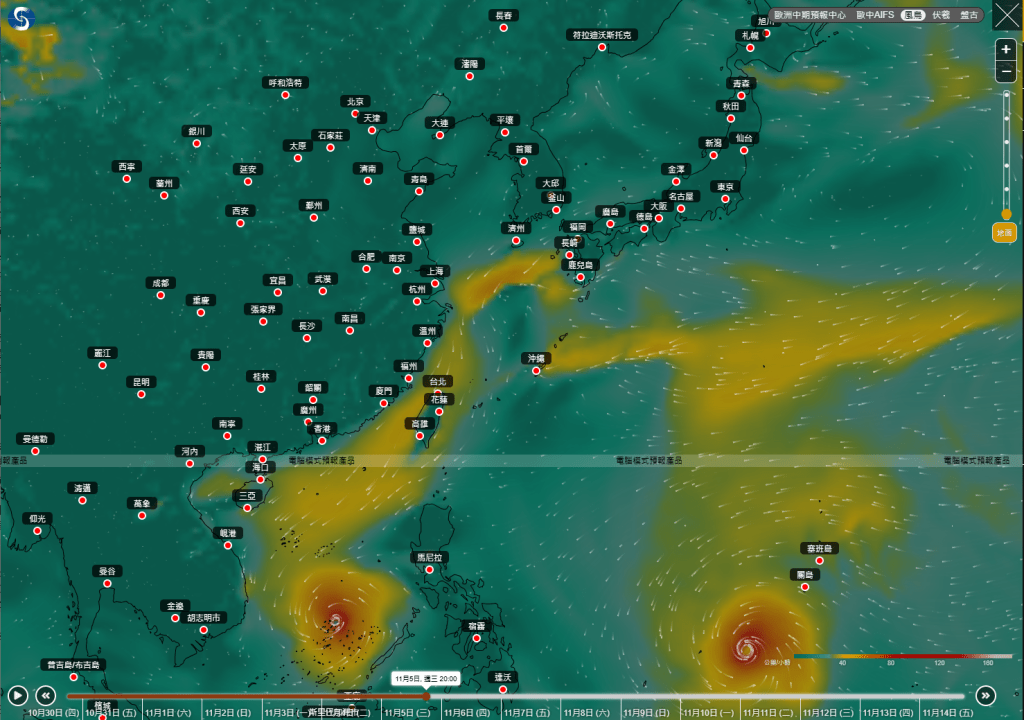Screen dimensions: 1024x720
Task: Select the 風烏 model option
Action: [912, 15]
